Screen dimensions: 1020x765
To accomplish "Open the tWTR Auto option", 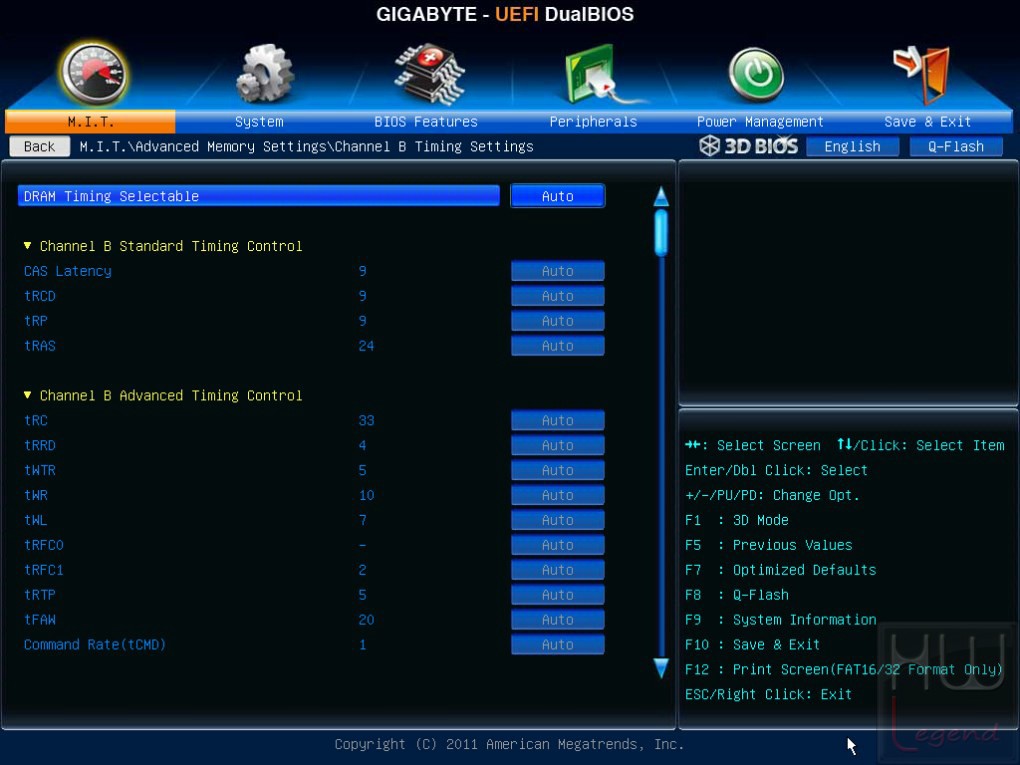I will coord(557,470).
